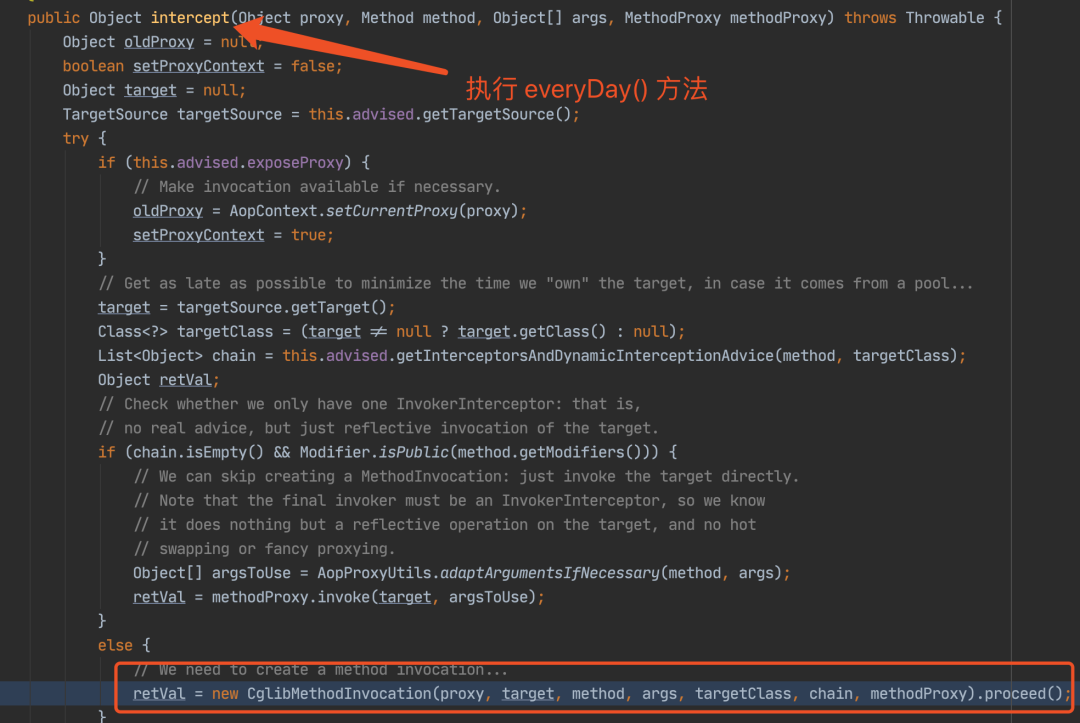Viewport: 1080px width, 723px height.
Task: Click the red everyDay() annotation text
Action: pos(586,90)
